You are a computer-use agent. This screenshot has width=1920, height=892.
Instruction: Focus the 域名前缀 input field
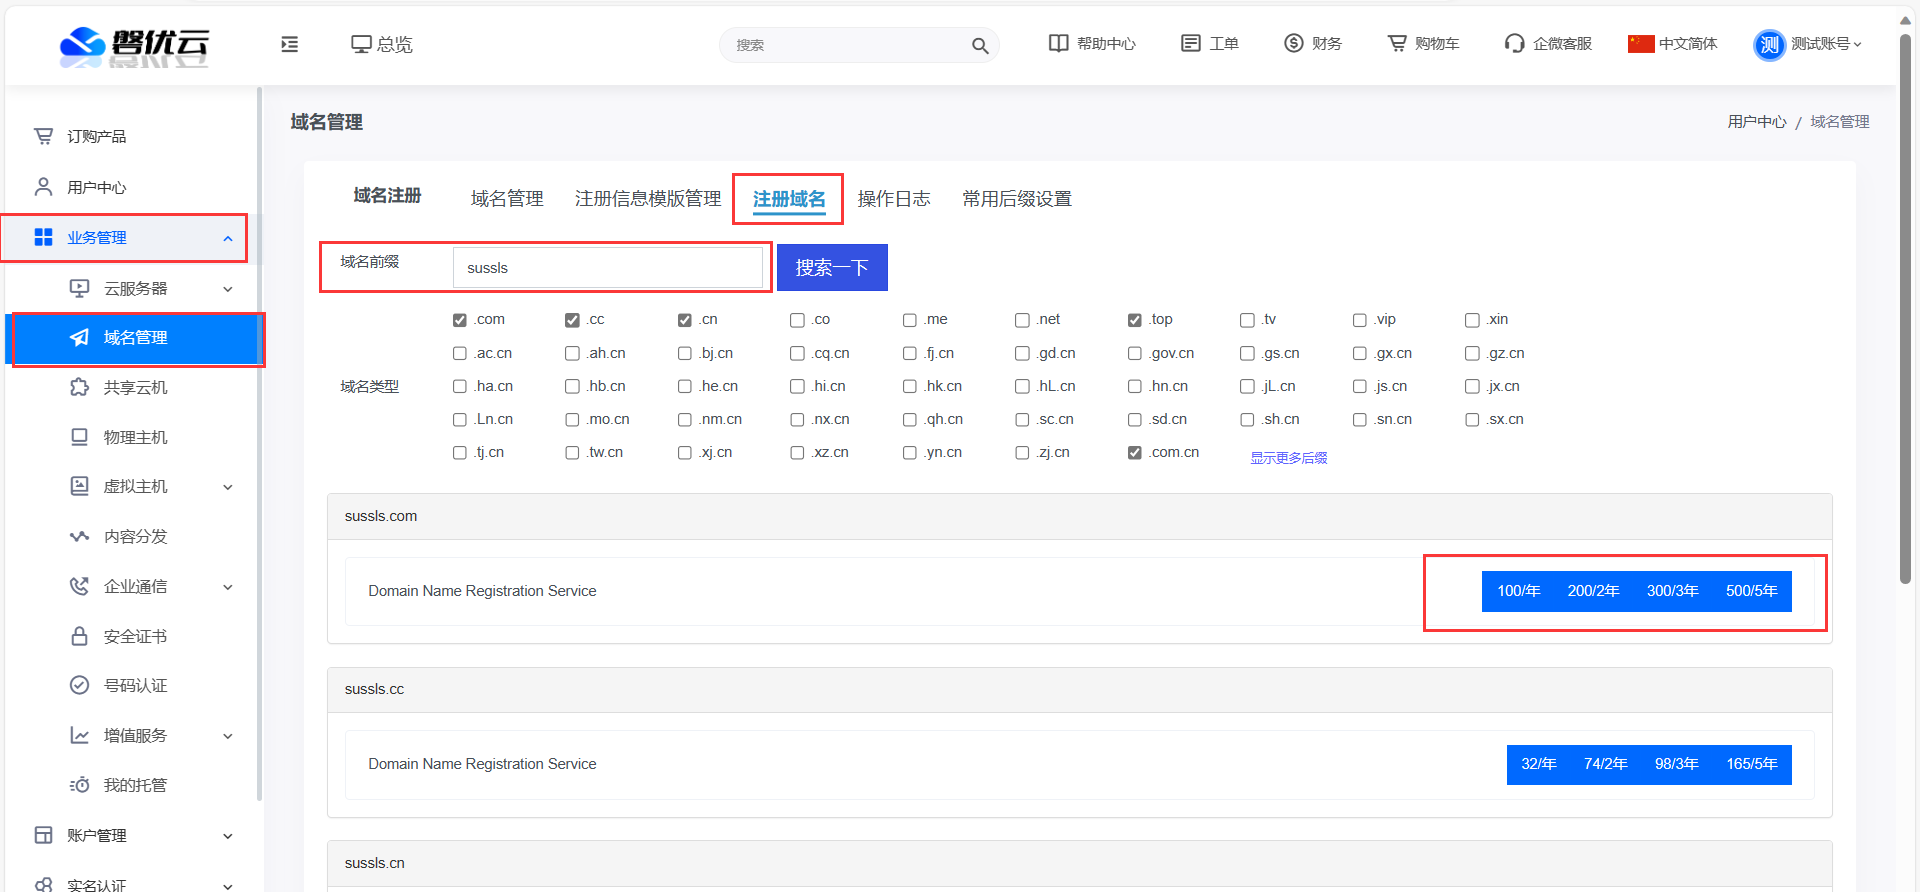pos(607,268)
